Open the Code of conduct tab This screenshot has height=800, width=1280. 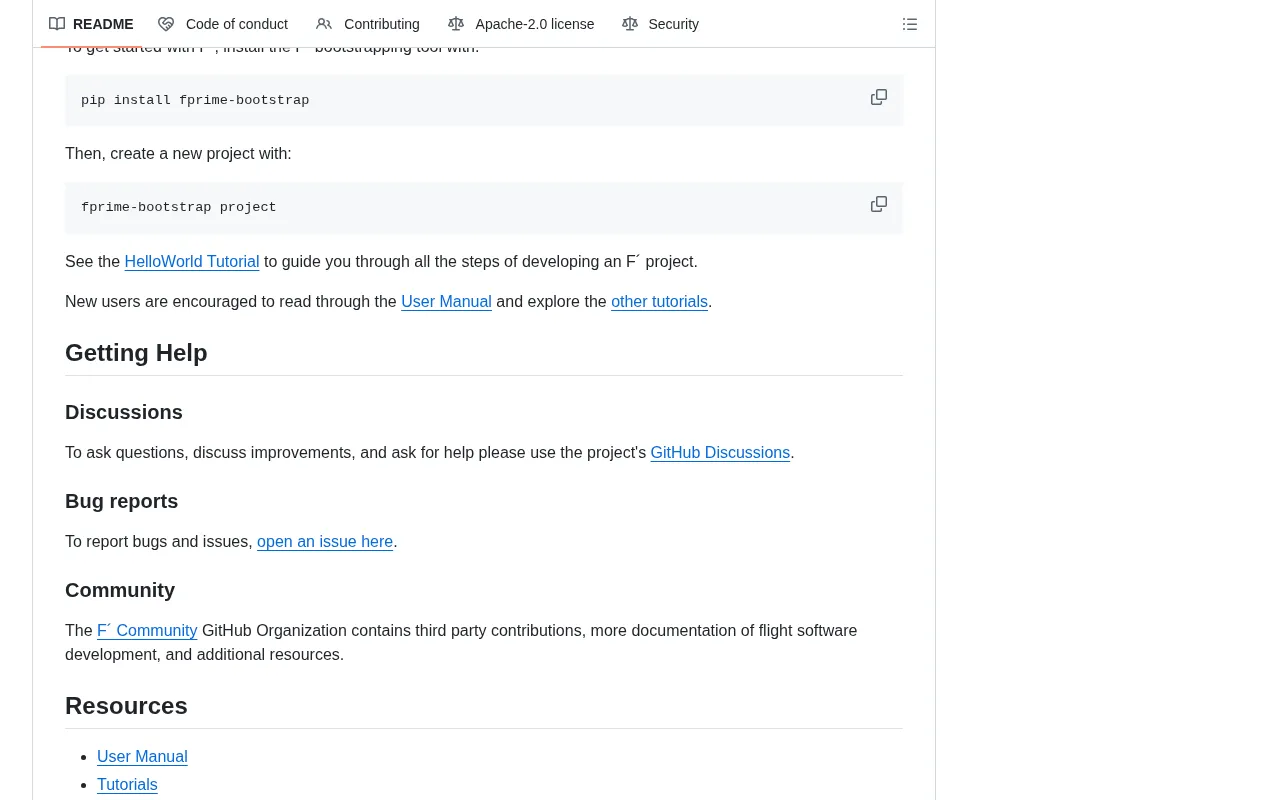point(223,24)
